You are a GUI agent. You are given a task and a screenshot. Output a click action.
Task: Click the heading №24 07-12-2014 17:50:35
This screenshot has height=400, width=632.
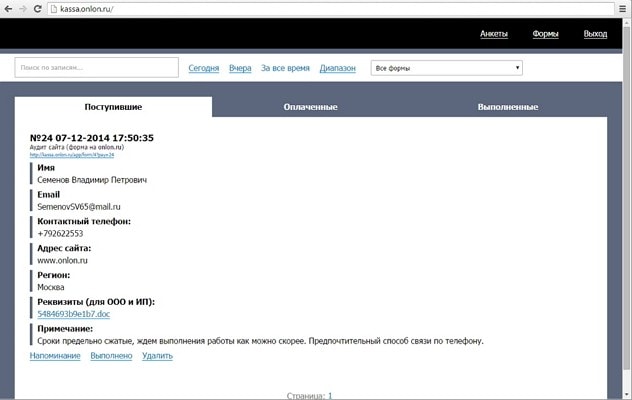[x=91, y=138]
